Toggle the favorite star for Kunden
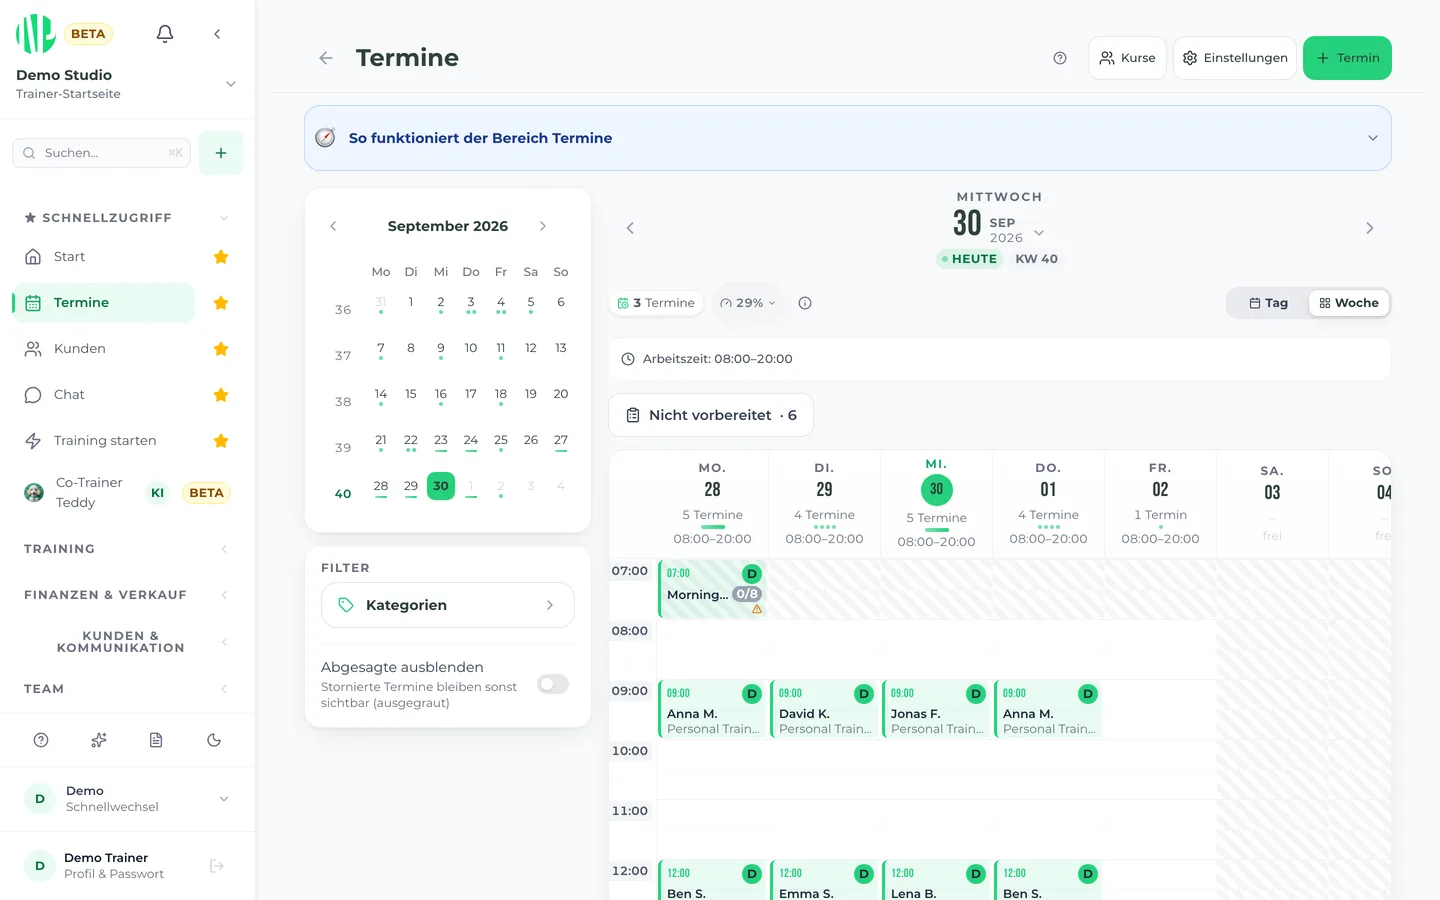The height and width of the screenshot is (900, 1440). click(221, 349)
